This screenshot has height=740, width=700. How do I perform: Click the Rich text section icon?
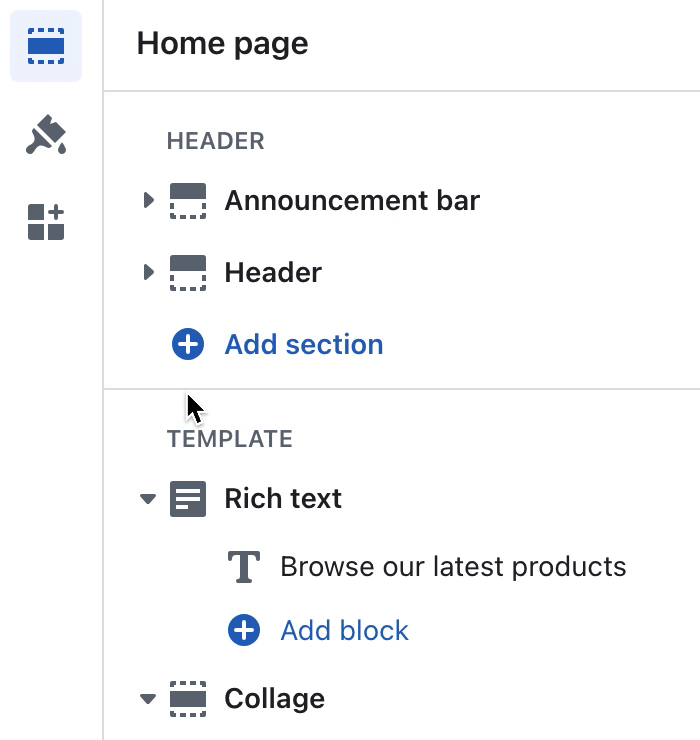pos(188,499)
